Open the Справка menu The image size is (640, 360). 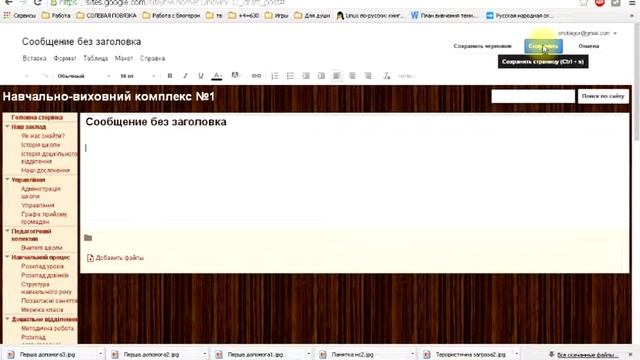152,58
